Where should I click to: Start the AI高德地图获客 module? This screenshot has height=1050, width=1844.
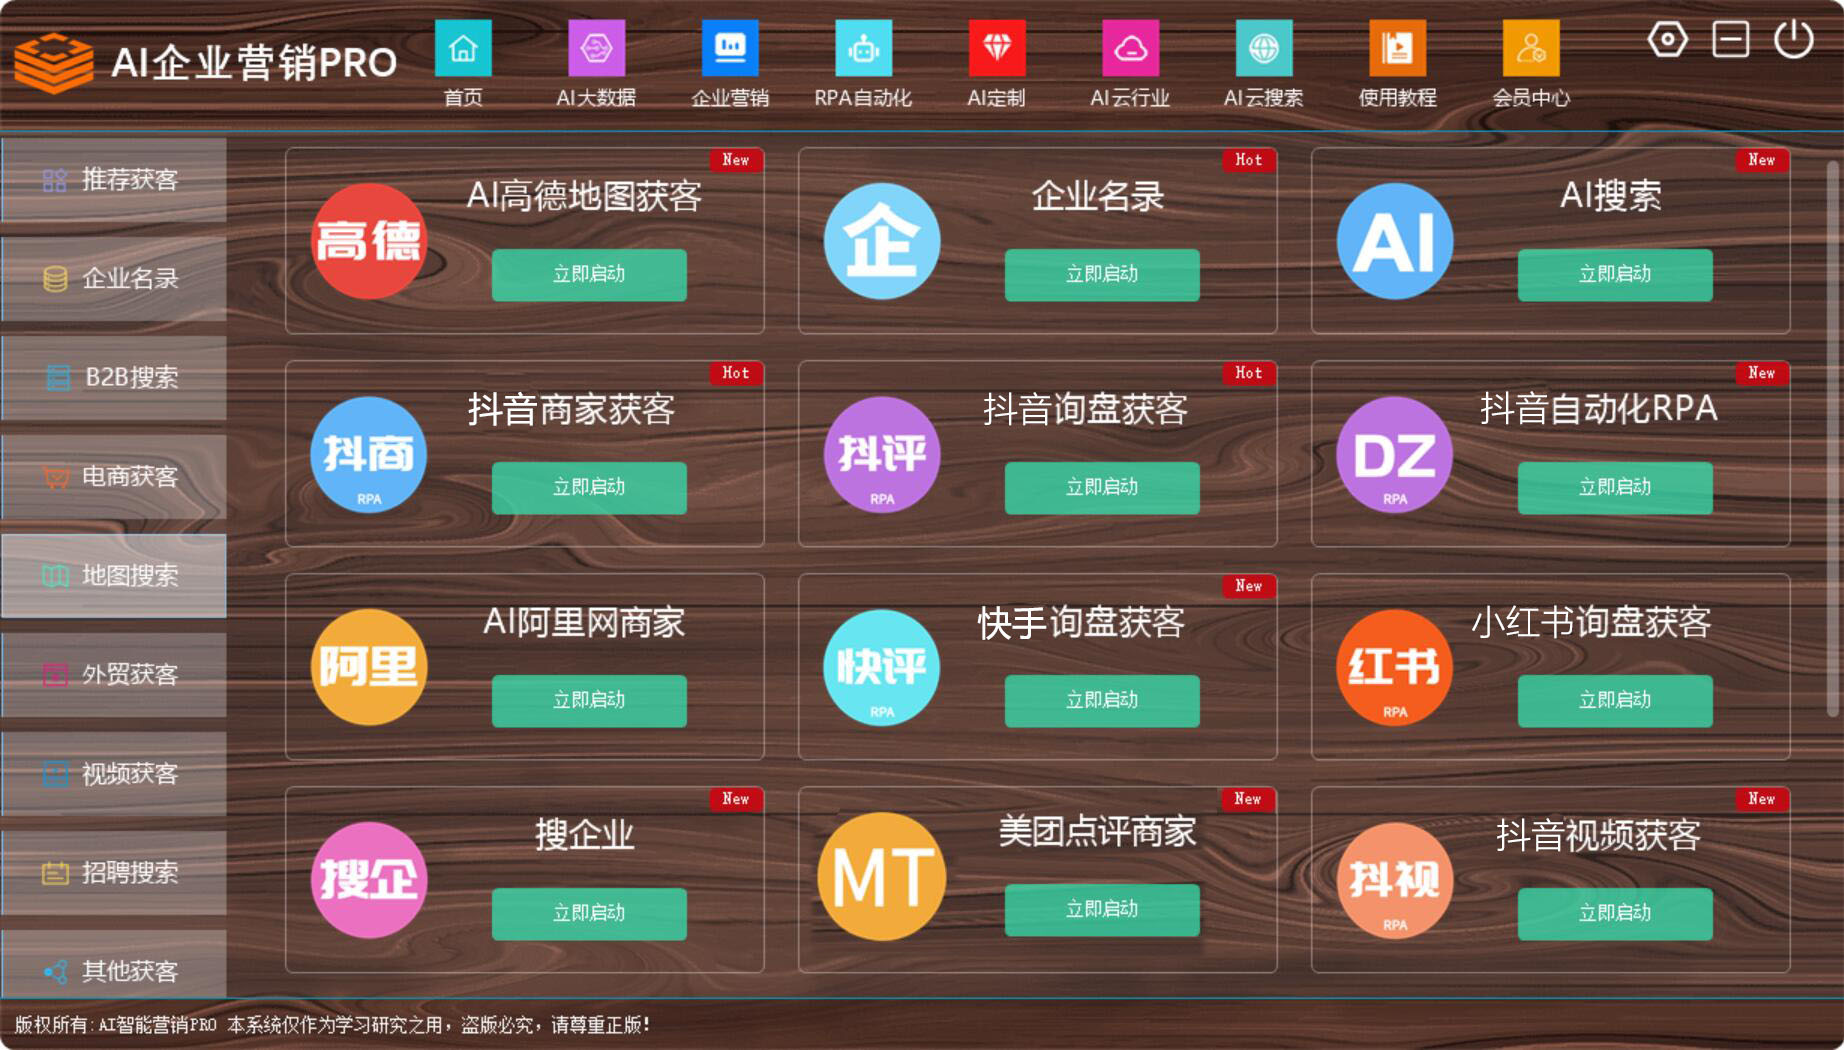[589, 275]
